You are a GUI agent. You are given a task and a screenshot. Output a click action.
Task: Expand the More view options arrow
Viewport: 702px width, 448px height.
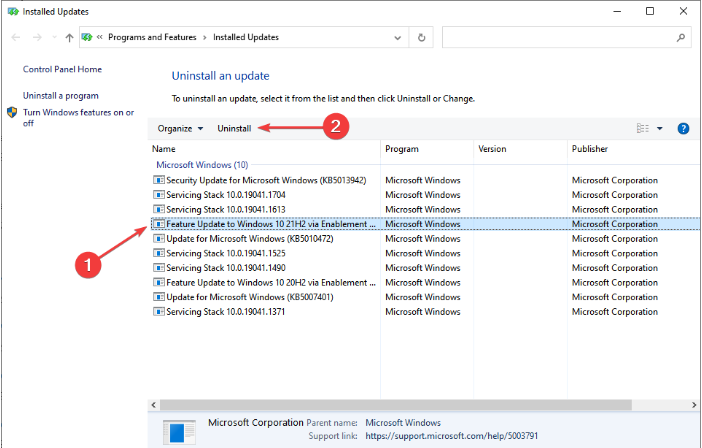coord(659,128)
